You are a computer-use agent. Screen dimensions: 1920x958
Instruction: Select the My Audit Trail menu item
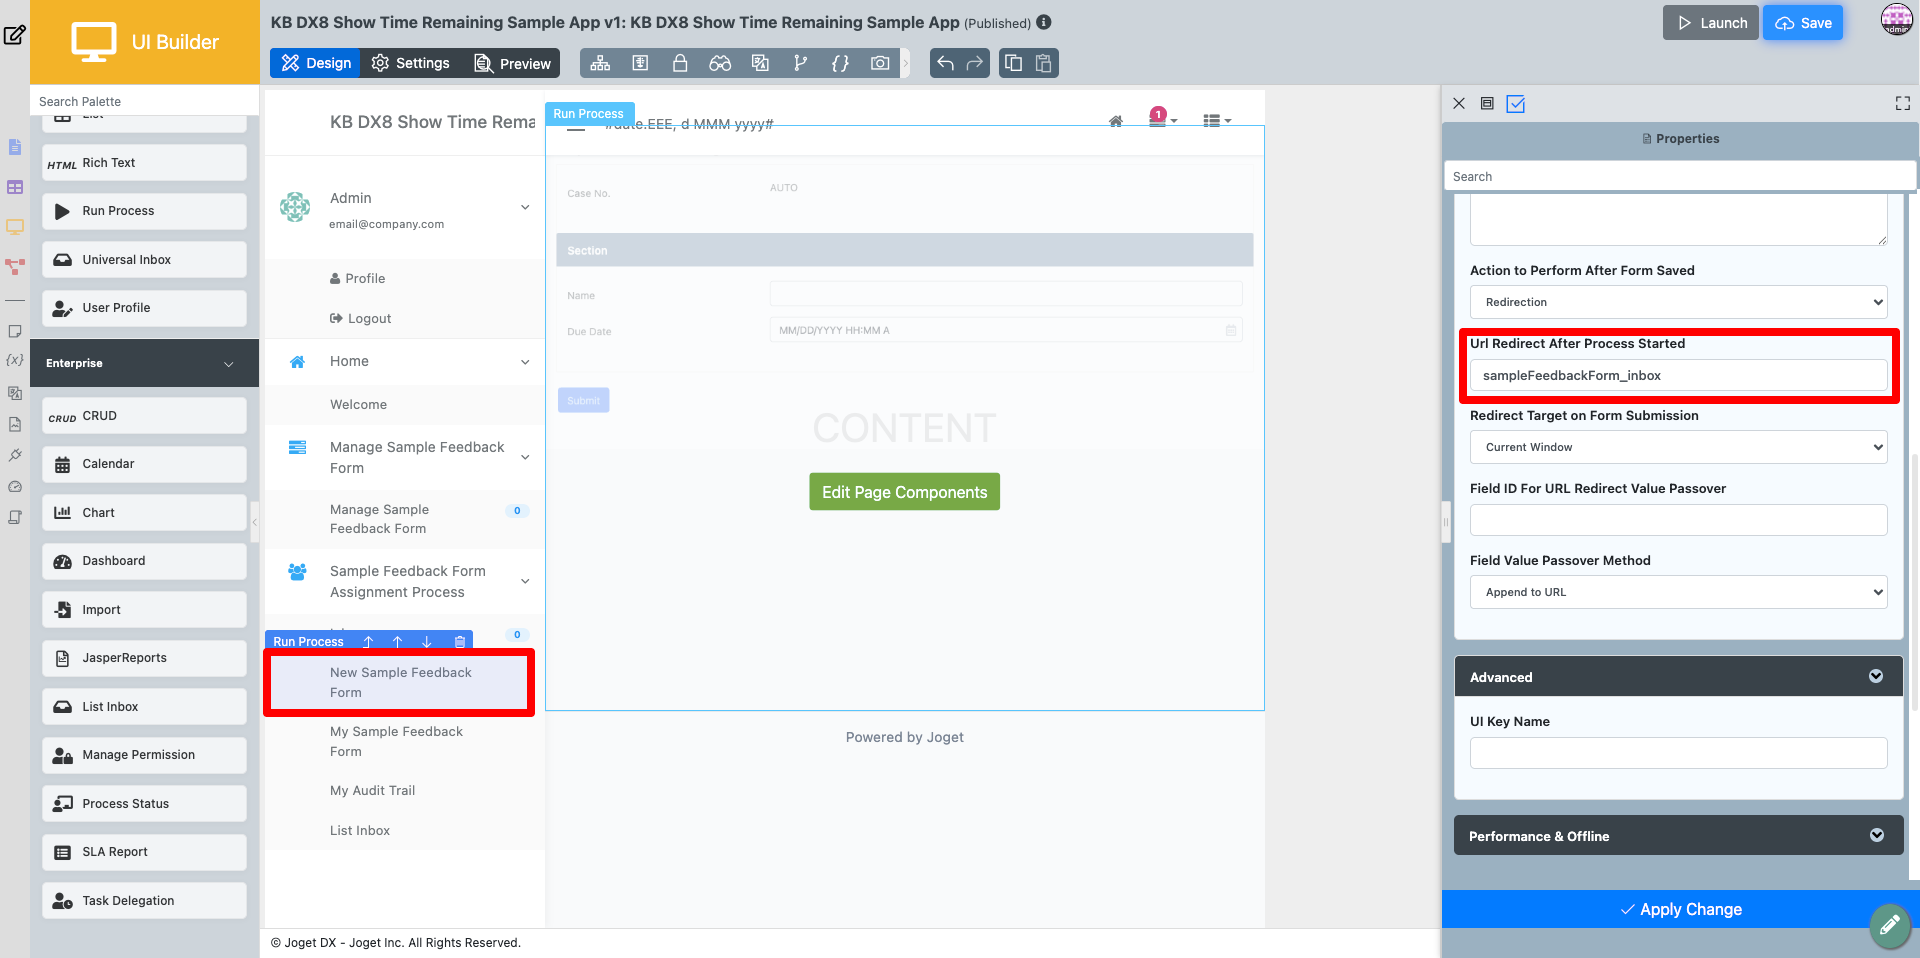point(372,790)
